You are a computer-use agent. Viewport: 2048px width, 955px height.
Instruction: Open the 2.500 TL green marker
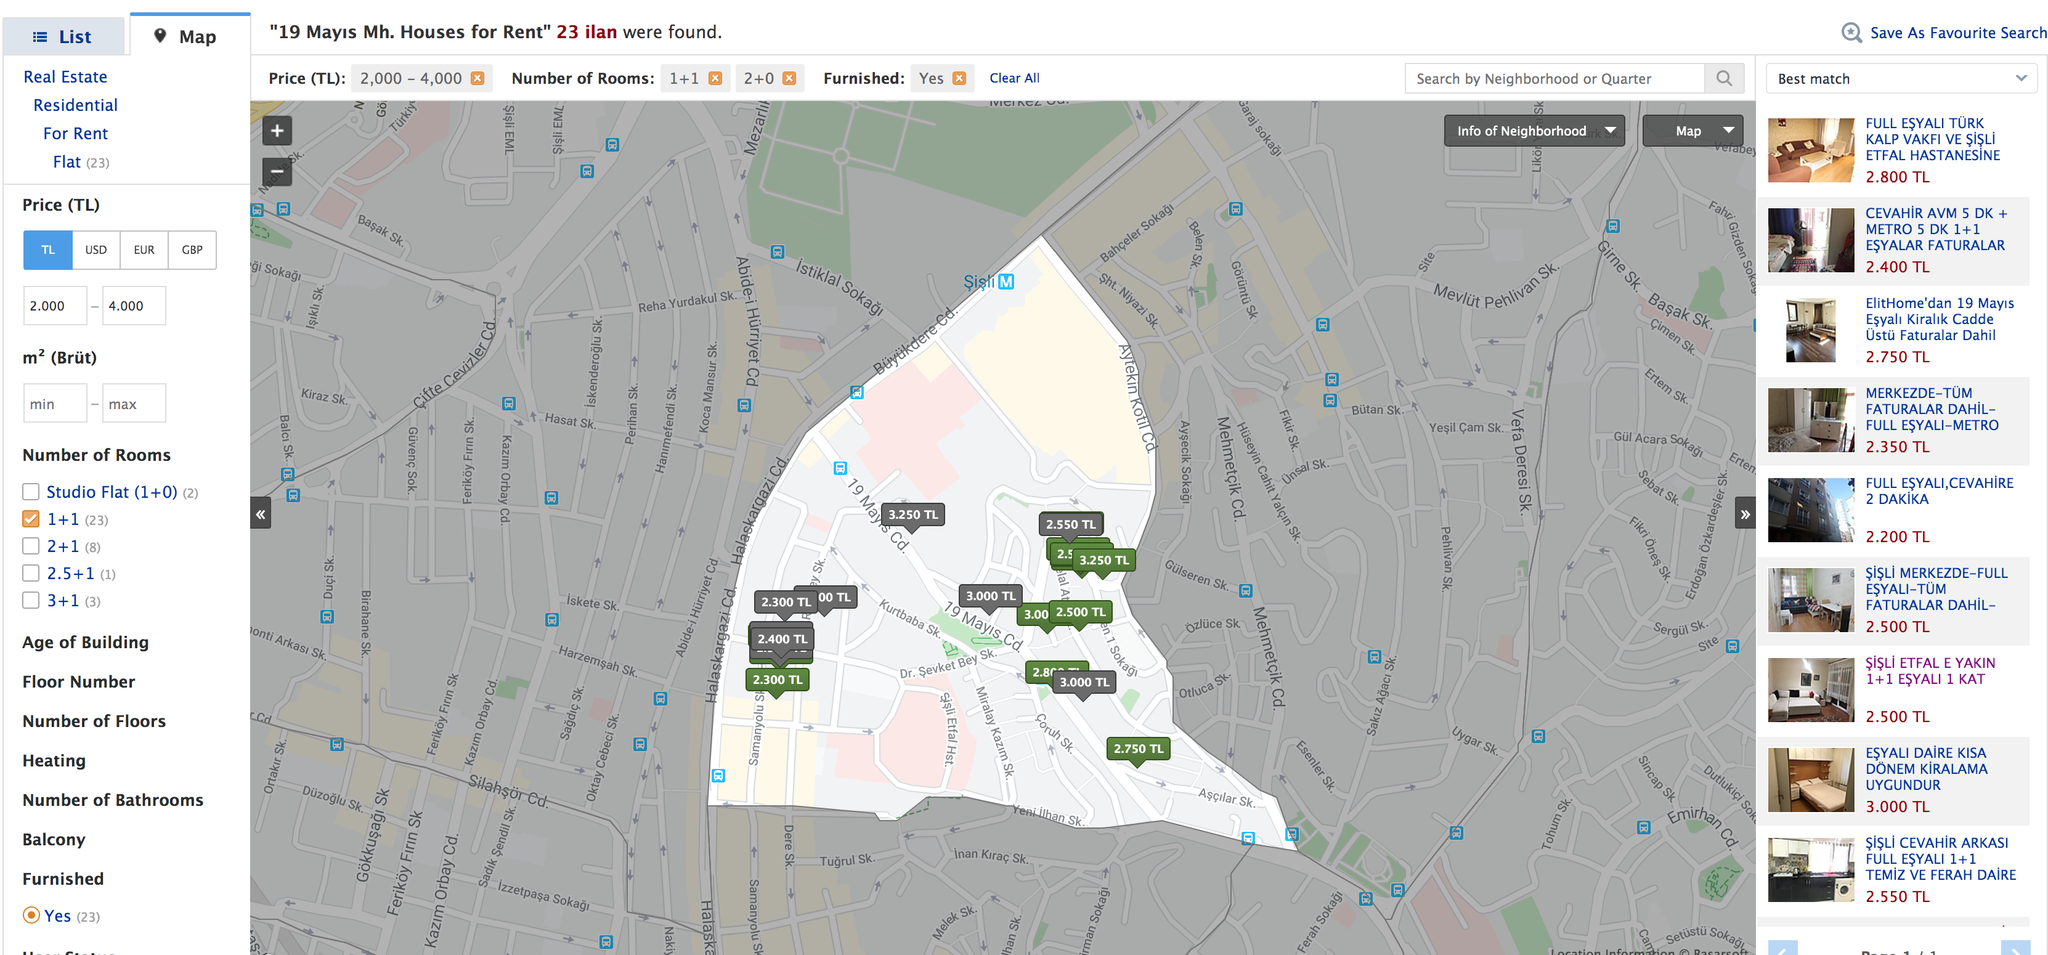coord(1080,613)
